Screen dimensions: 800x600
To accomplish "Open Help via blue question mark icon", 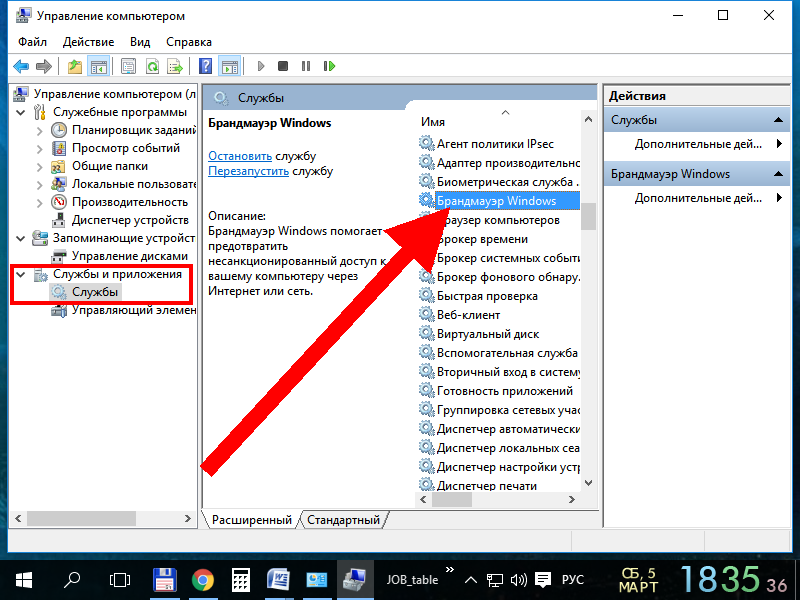I will (x=205, y=67).
